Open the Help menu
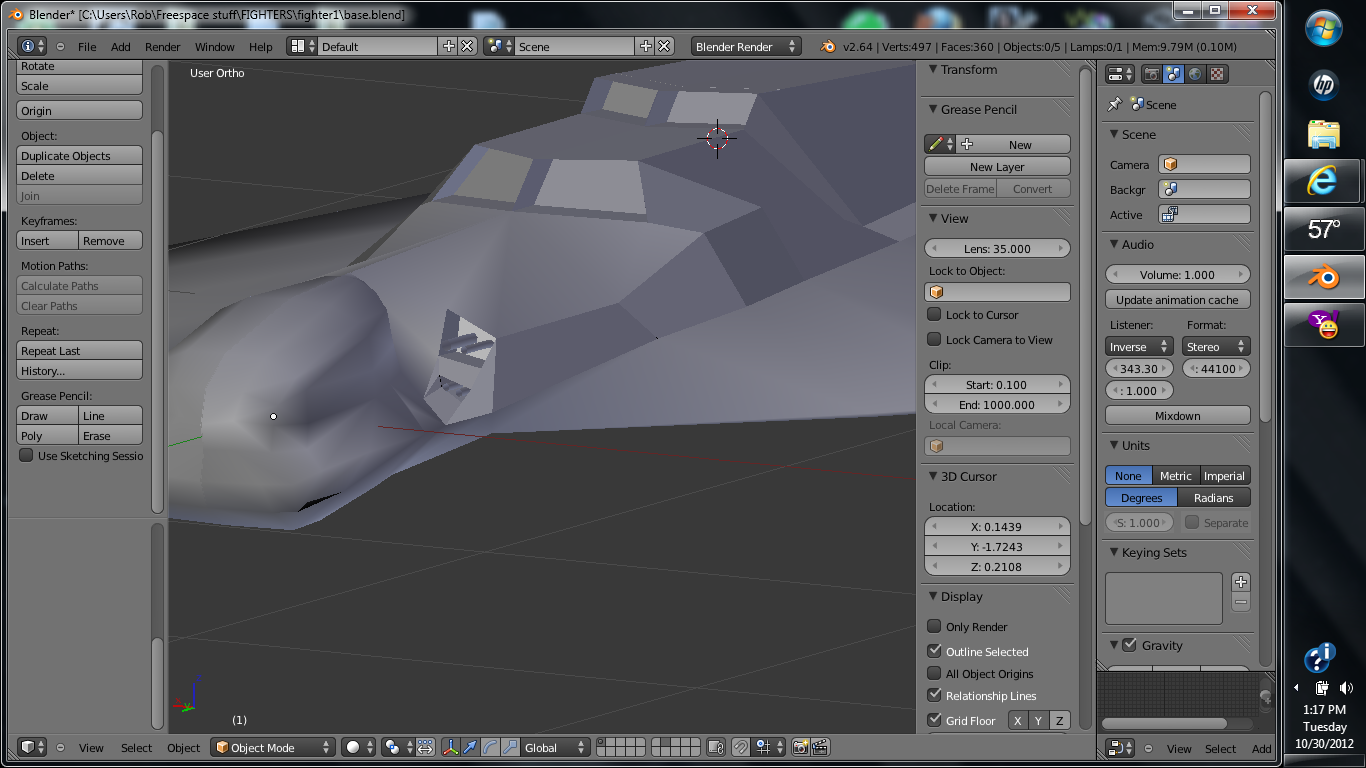 260,47
